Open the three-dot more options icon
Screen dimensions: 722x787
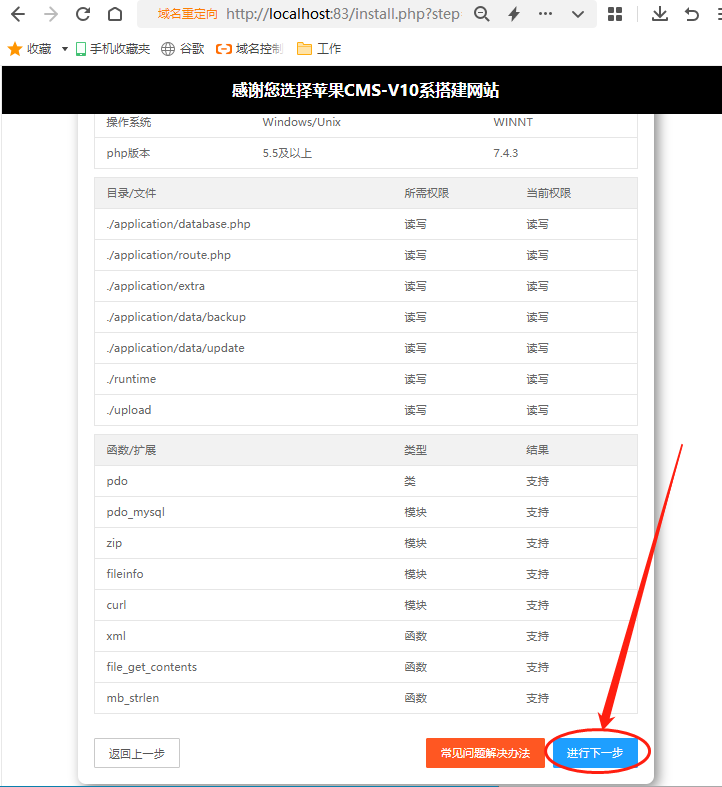545,14
